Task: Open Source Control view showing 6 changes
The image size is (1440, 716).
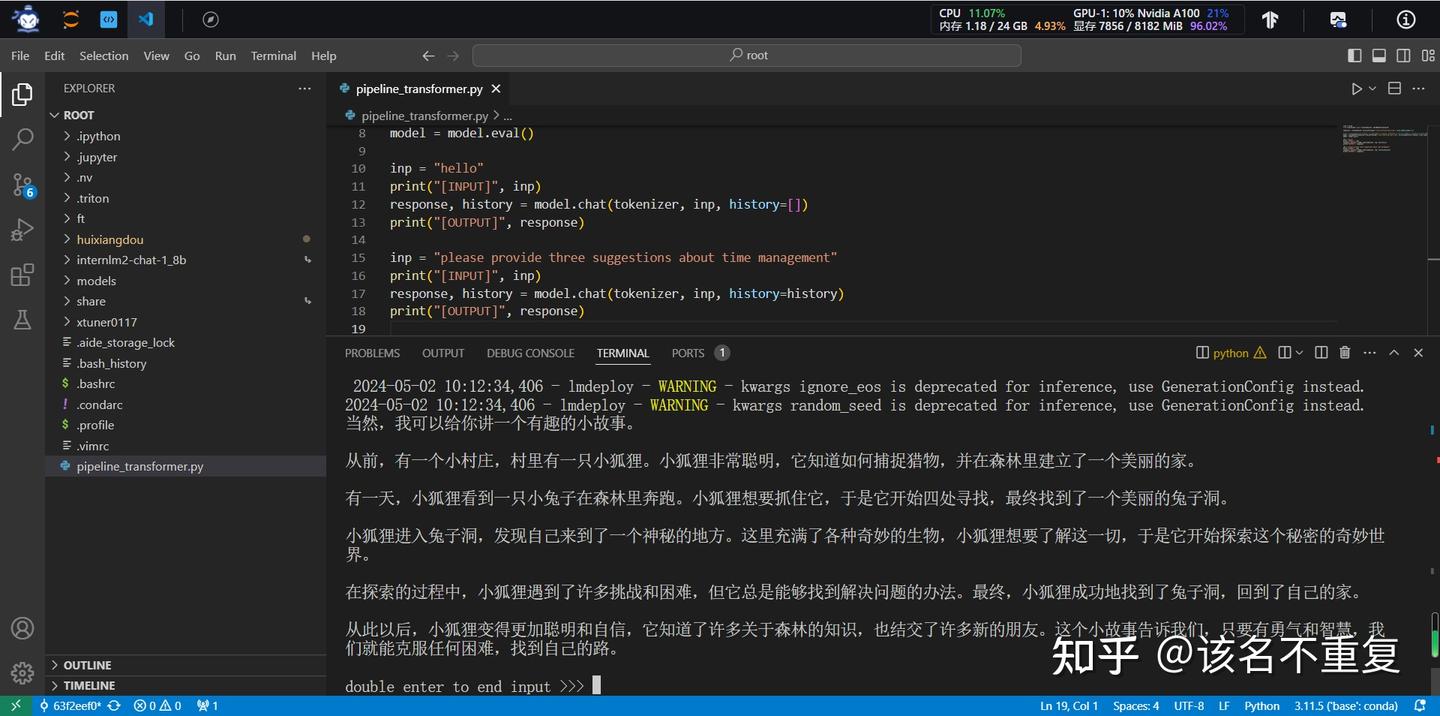Action: 22,184
